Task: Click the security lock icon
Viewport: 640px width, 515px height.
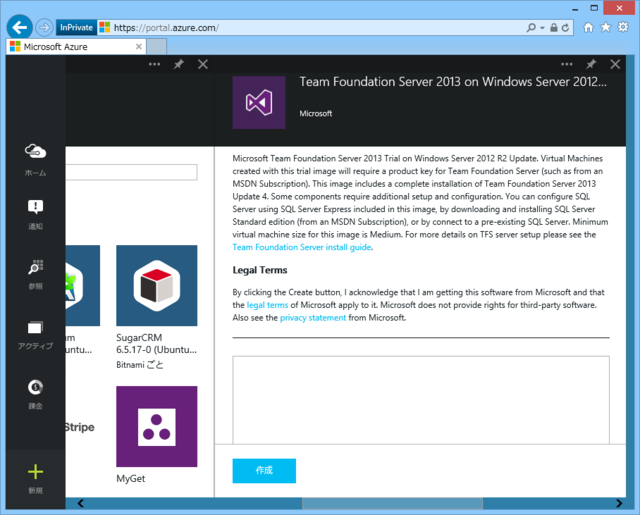Action: [x=553, y=27]
